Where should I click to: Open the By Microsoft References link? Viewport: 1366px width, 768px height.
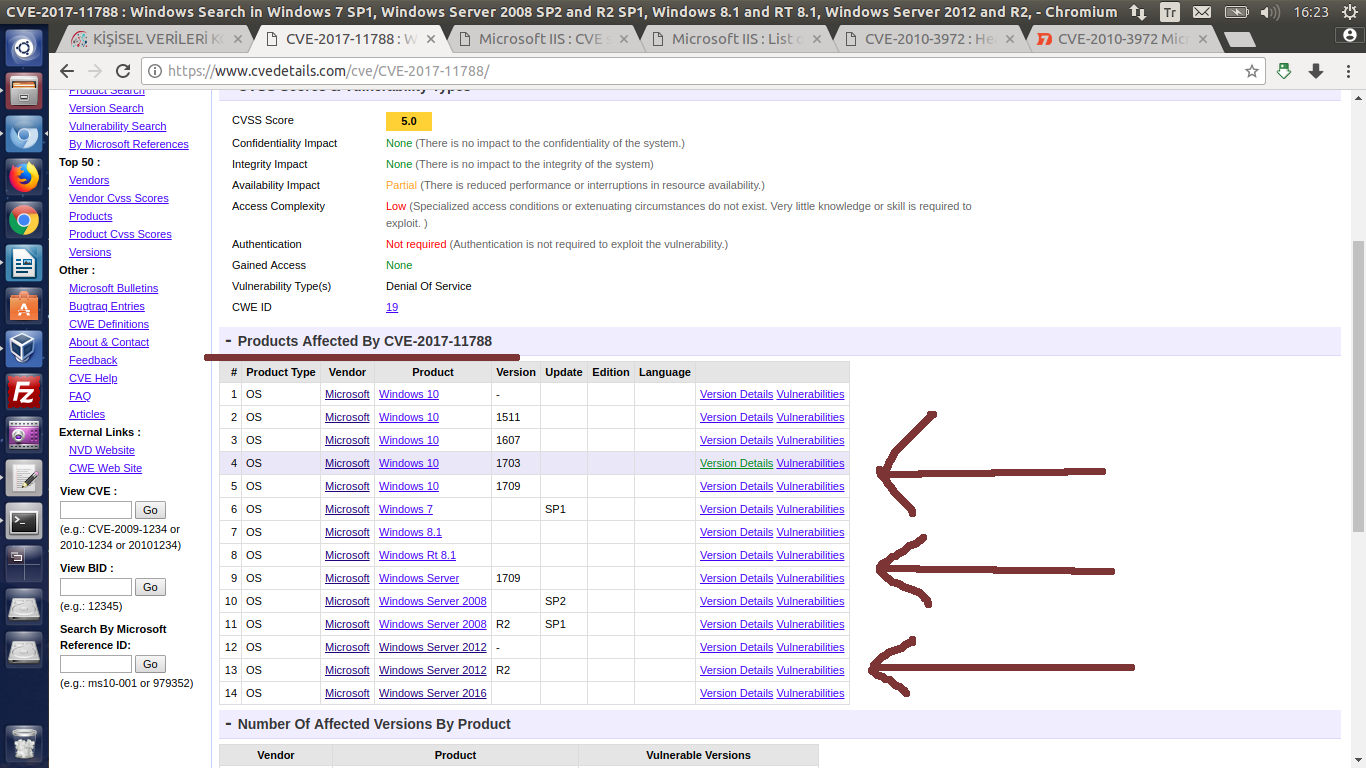[128, 144]
